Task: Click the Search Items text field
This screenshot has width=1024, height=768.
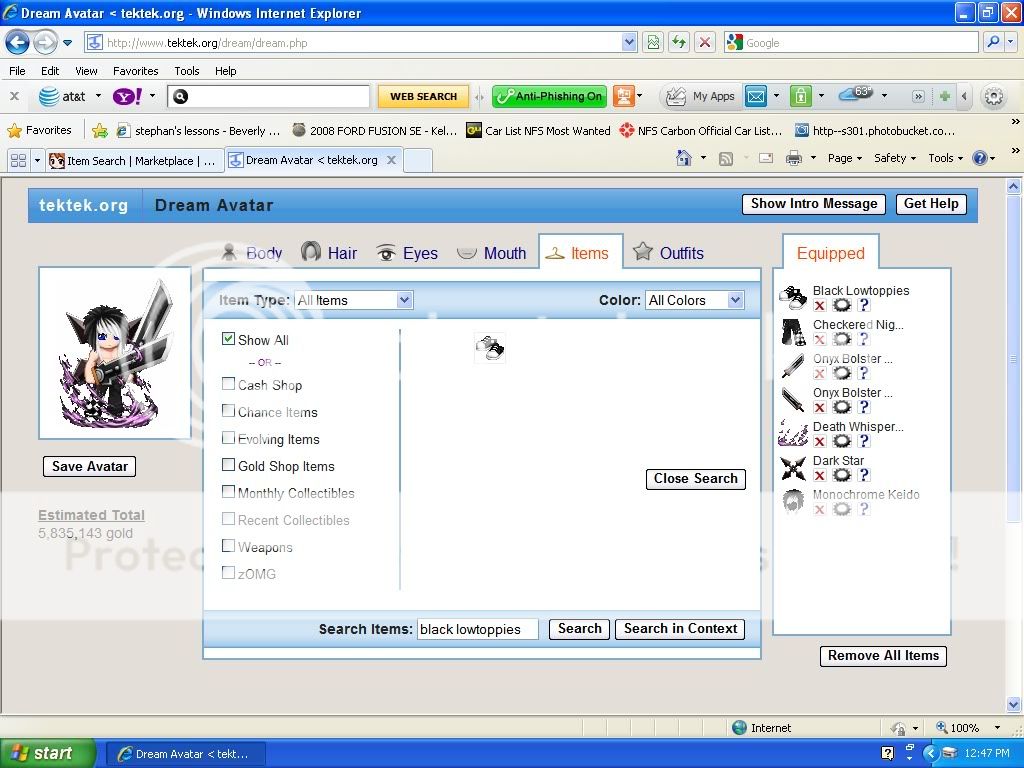Action: (477, 629)
